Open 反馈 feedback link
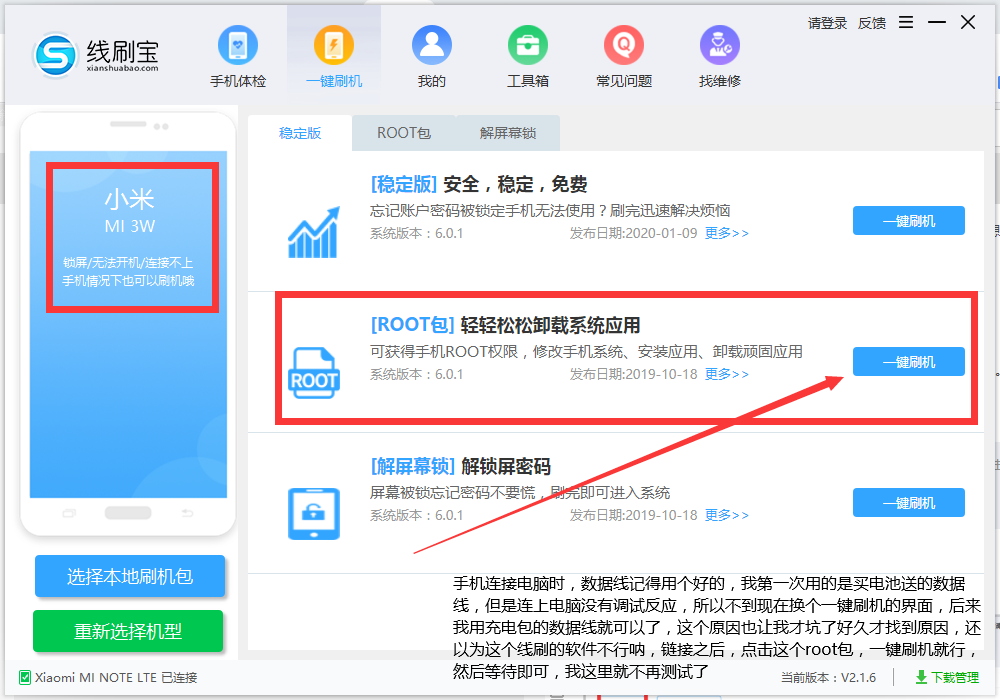 (x=872, y=24)
